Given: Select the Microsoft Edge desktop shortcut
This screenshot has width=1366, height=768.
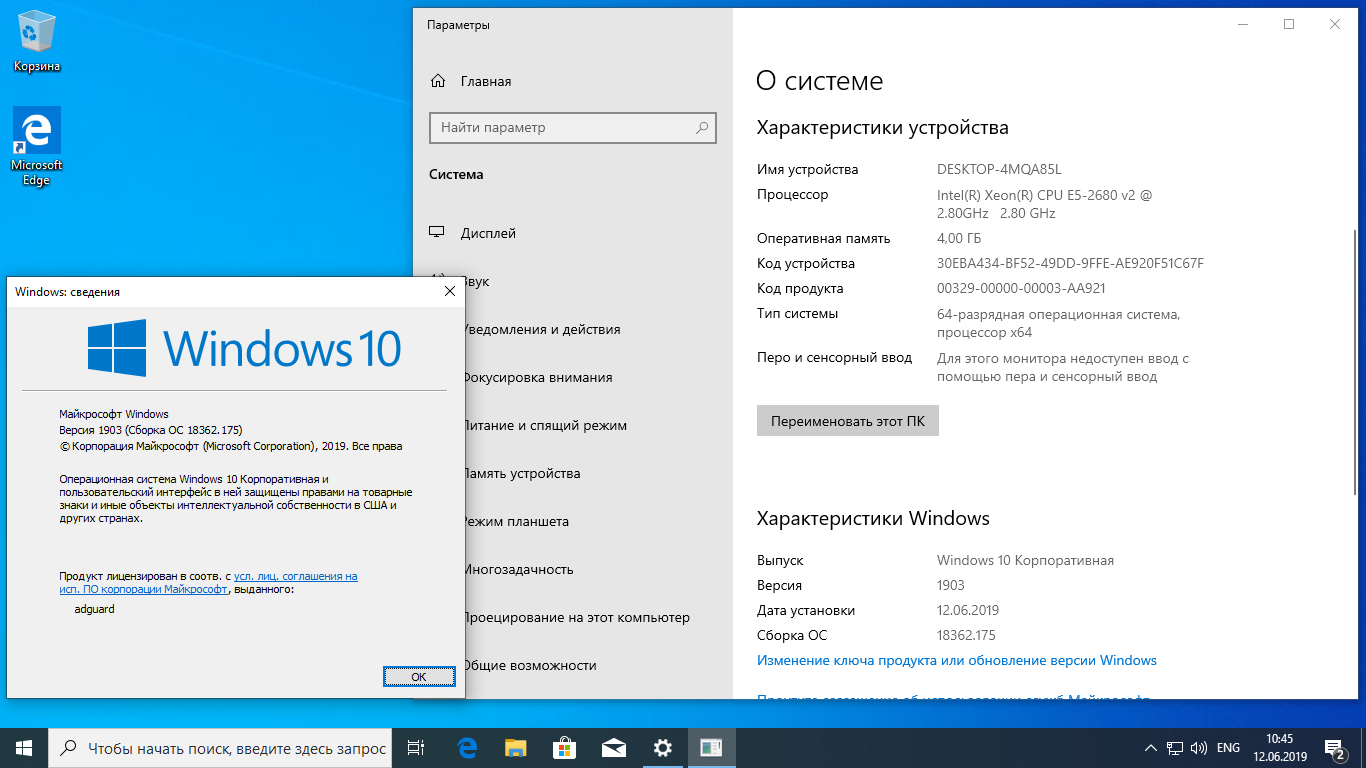Looking at the screenshot, I should 37,147.
